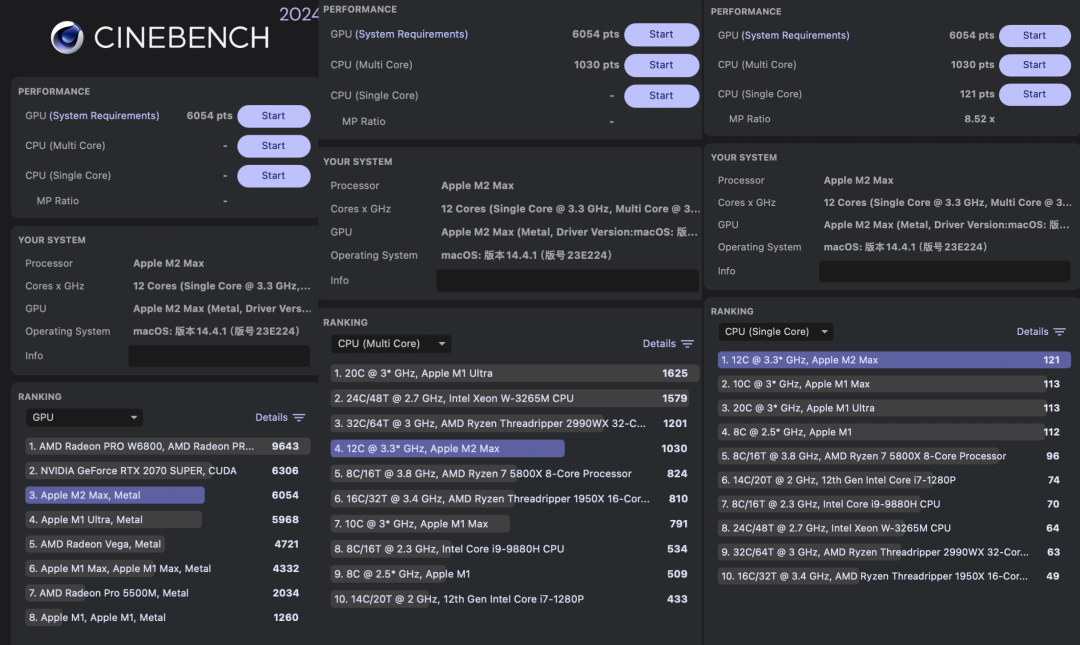Select Apple M2 Max row scoring 121

894,360
